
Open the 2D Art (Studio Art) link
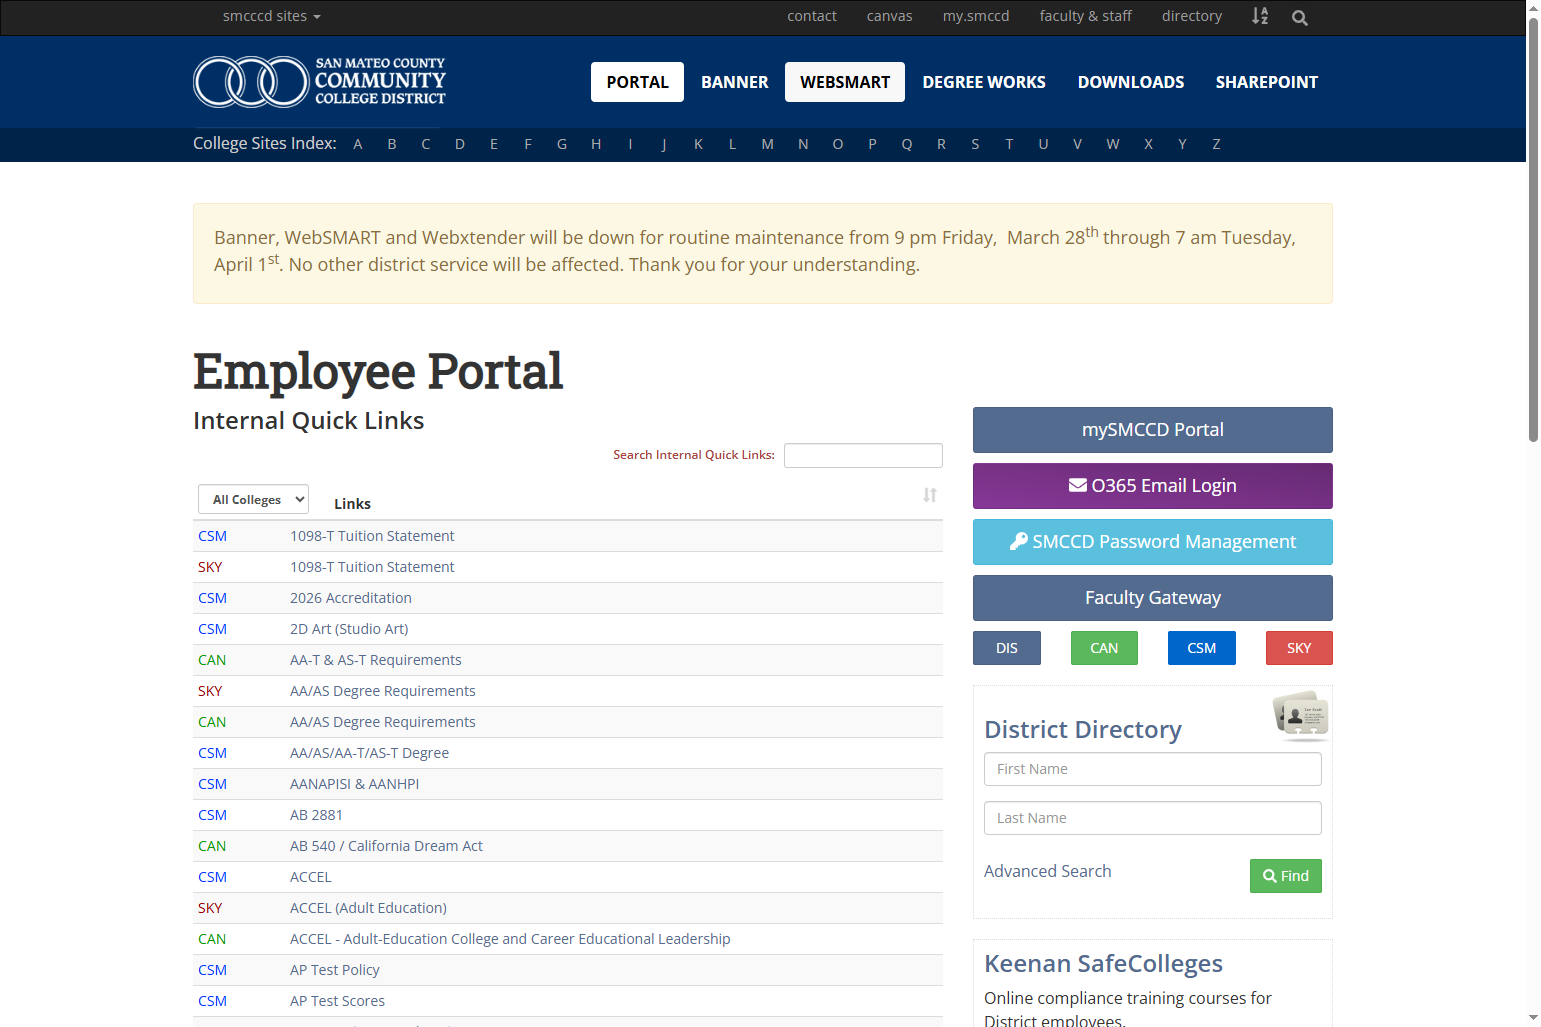coord(349,629)
